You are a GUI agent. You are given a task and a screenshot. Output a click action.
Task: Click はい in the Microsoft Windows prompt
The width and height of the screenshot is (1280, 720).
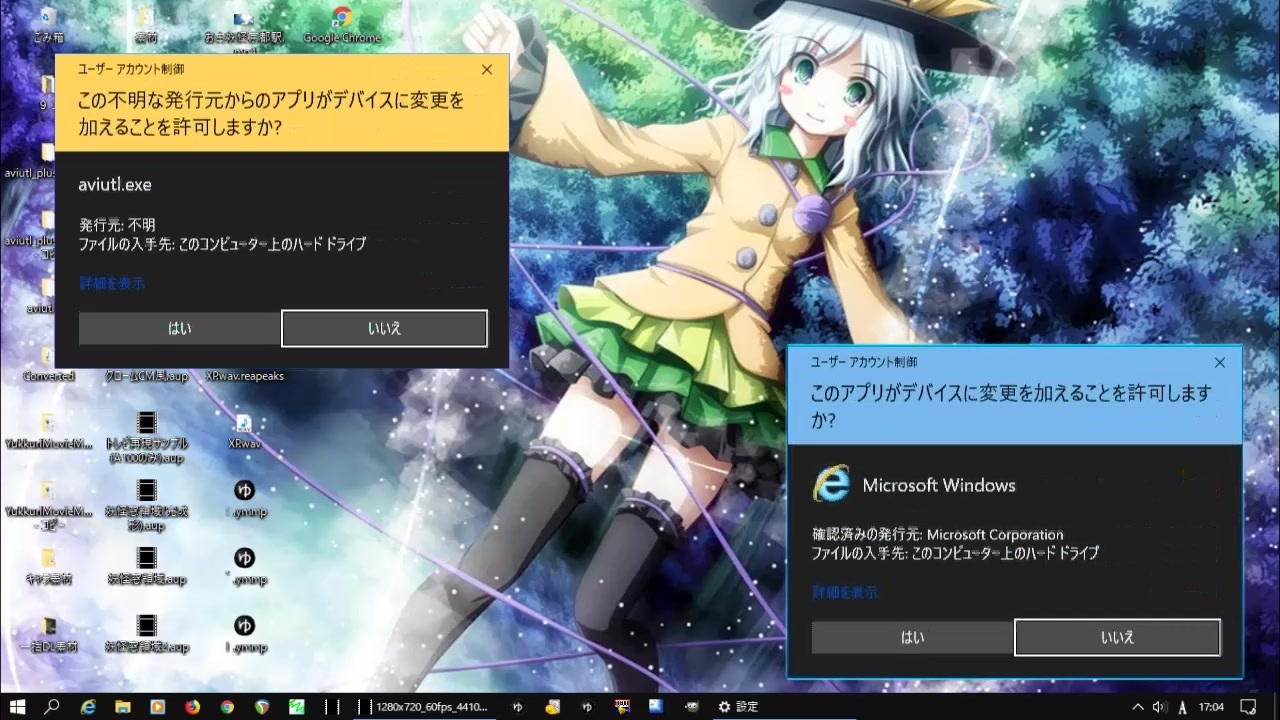click(x=913, y=637)
